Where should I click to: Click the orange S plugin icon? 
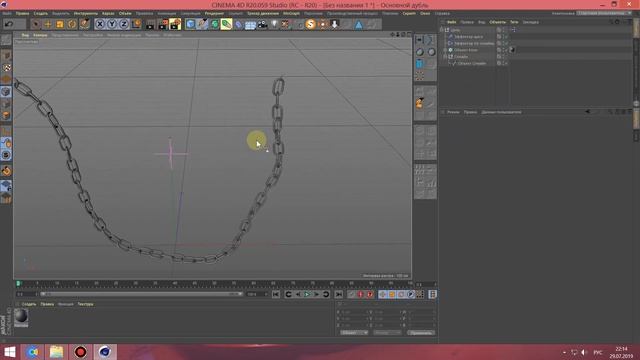coord(311,24)
